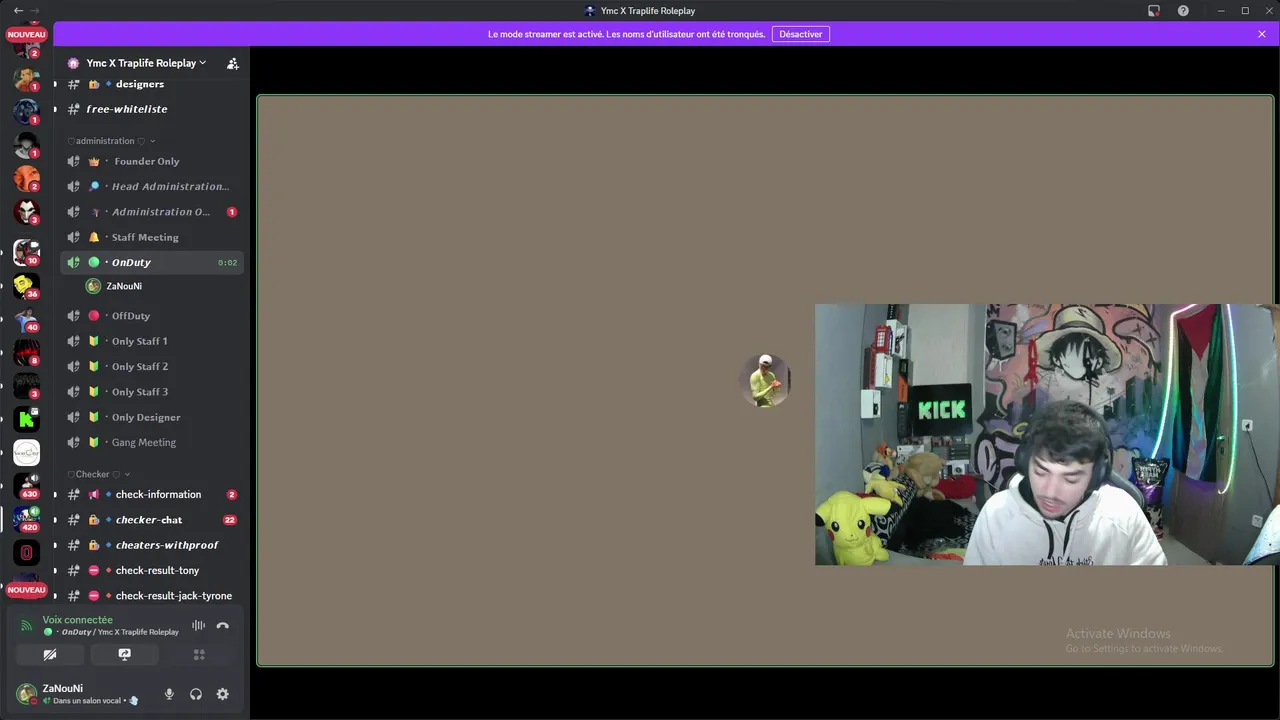Toggle screen sharing in the voice panel
This screenshot has height=720, width=1280.
pyautogui.click(x=124, y=654)
